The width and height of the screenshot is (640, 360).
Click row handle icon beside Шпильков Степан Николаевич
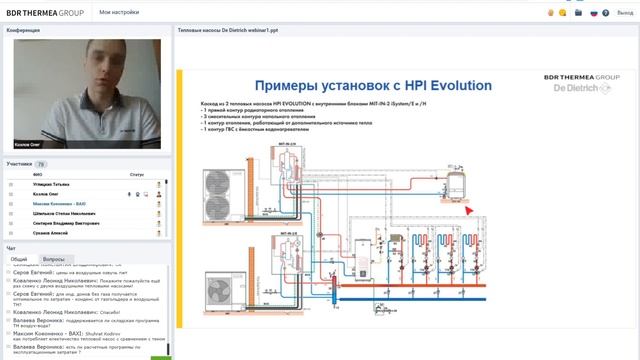[x=11, y=214]
